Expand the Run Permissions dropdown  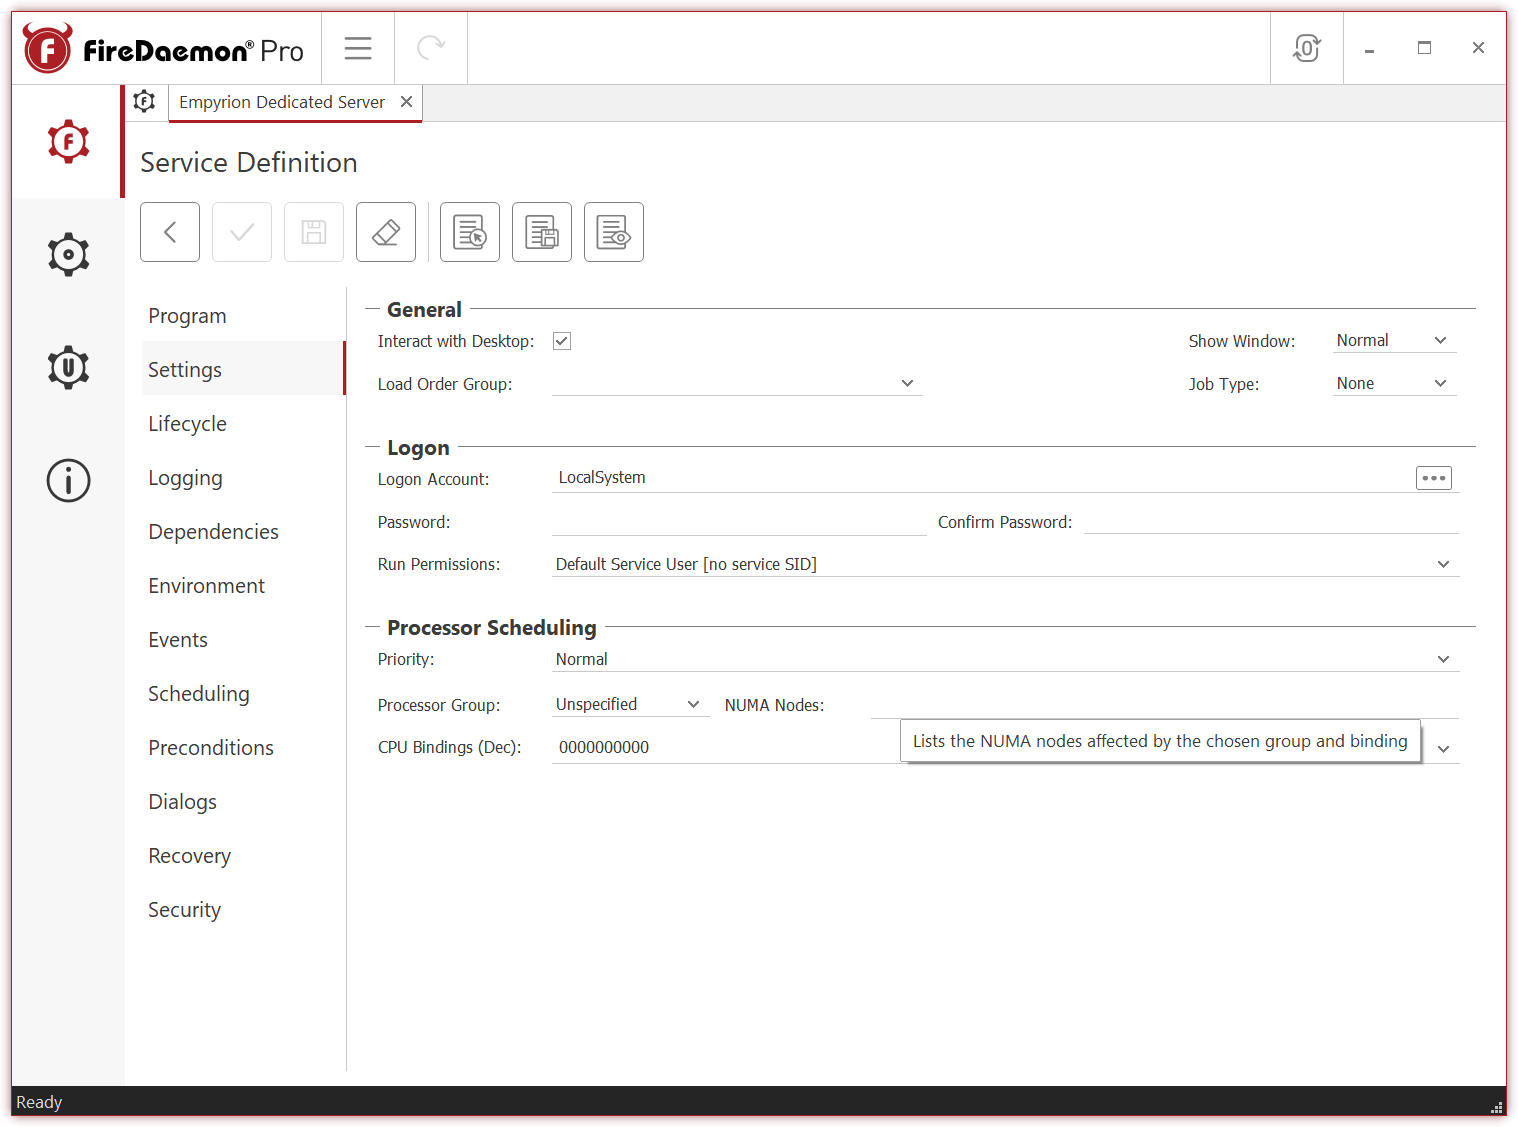coord(1005,564)
